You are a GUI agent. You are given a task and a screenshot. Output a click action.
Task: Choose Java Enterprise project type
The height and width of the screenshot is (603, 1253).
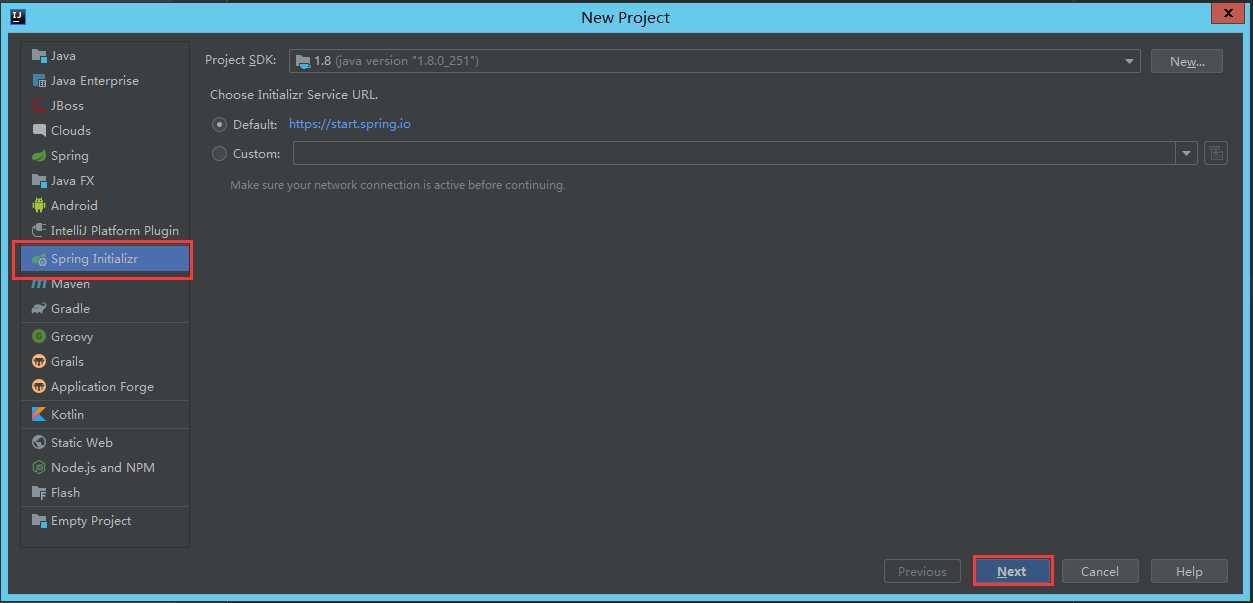(x=105, y=81)
